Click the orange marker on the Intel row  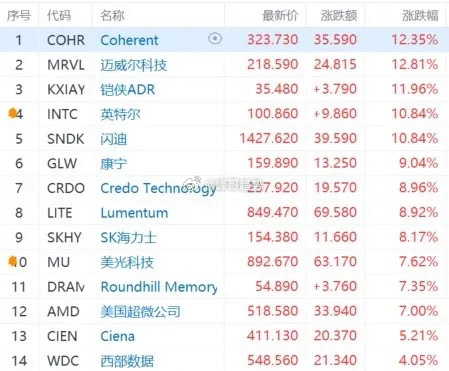point(12,113)
